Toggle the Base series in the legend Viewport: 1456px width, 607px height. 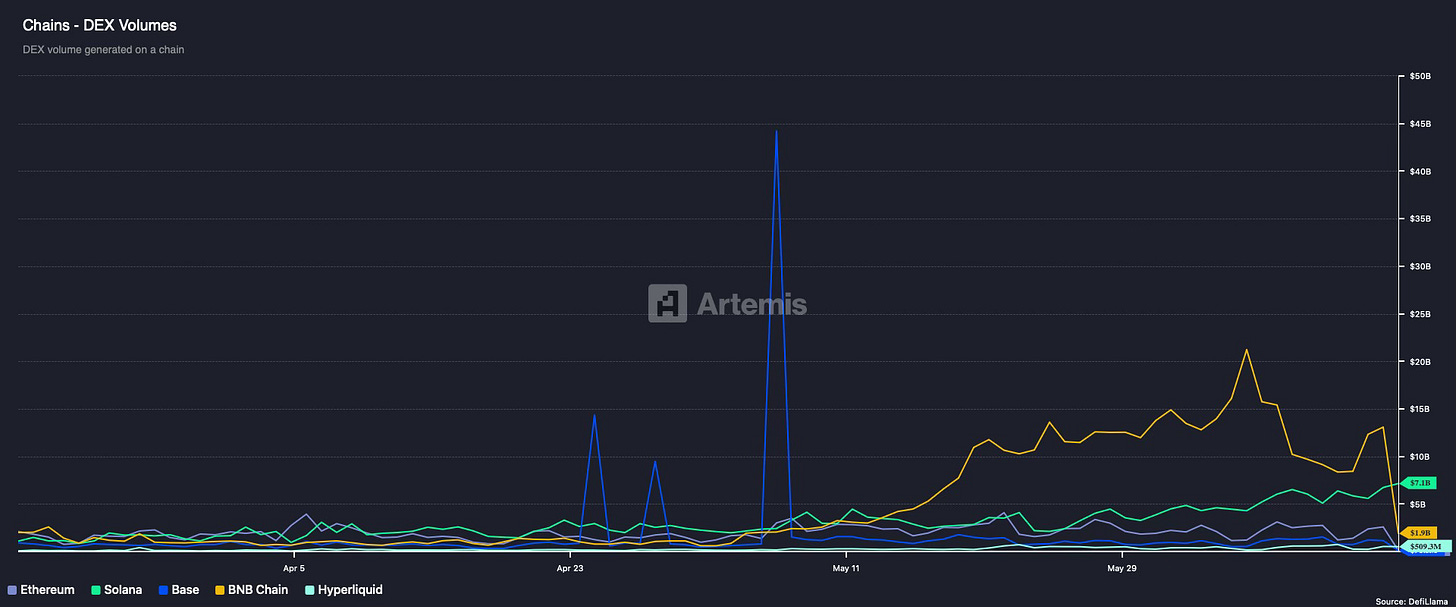[x=178, y=590]
